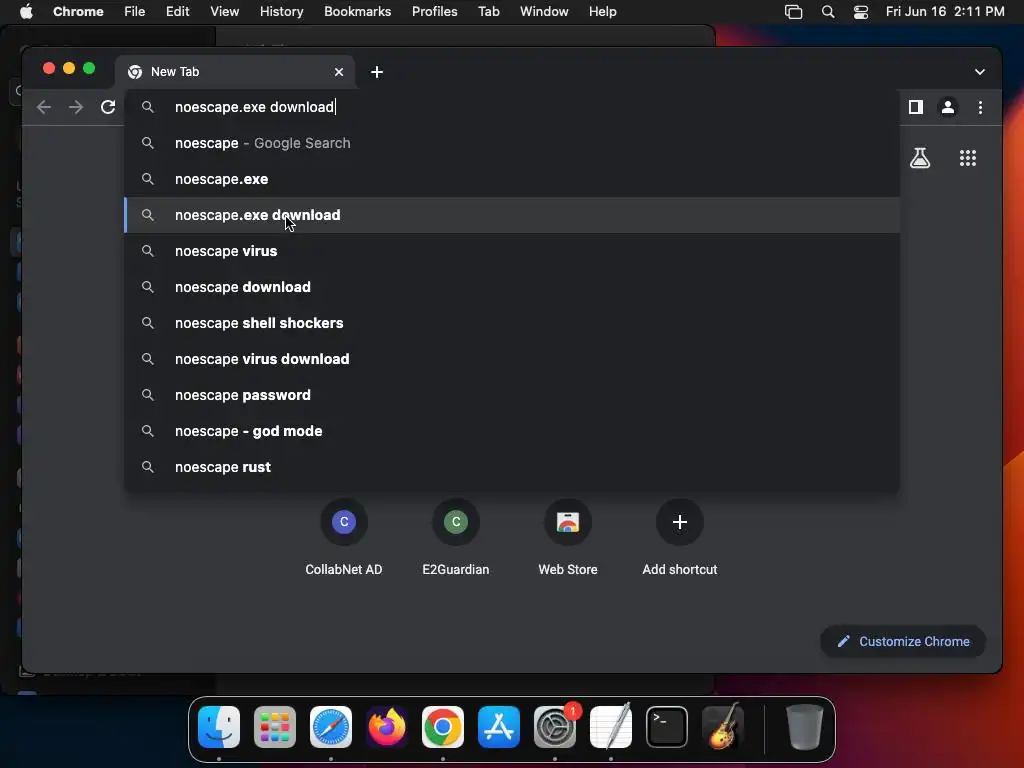Open the Web Store shortcut
This screenshot has height=768, width=1024.
coord(568,538)
